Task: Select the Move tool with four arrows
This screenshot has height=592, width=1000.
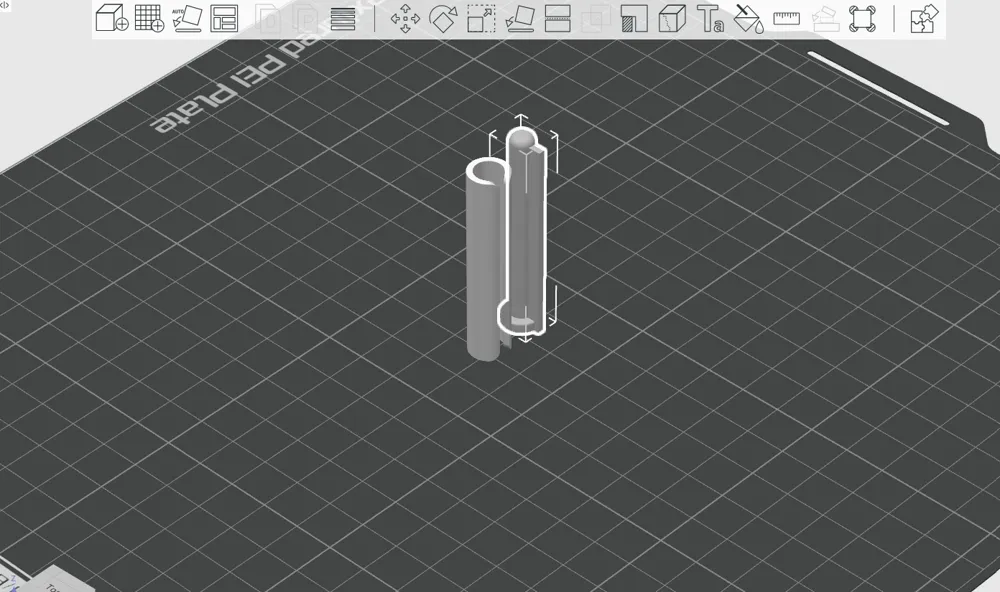Action: [x=405, y=18]
